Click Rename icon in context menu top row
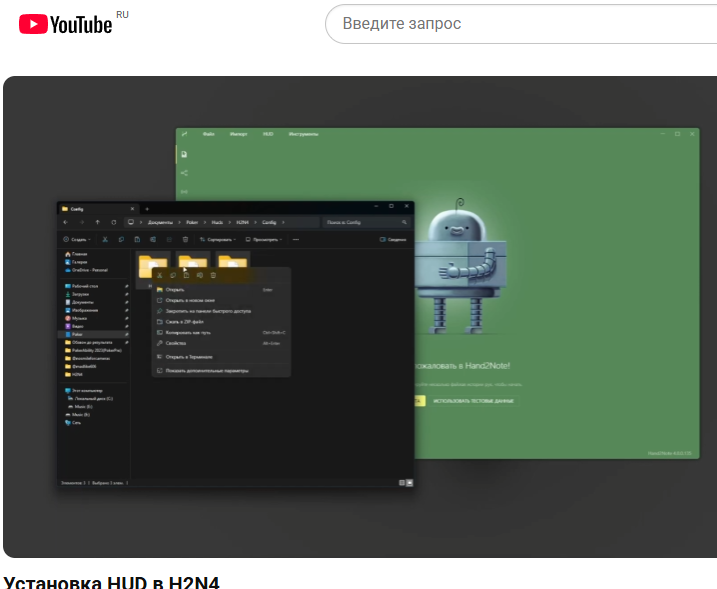The height and width of the screenshot is (589, 717). 200,275
